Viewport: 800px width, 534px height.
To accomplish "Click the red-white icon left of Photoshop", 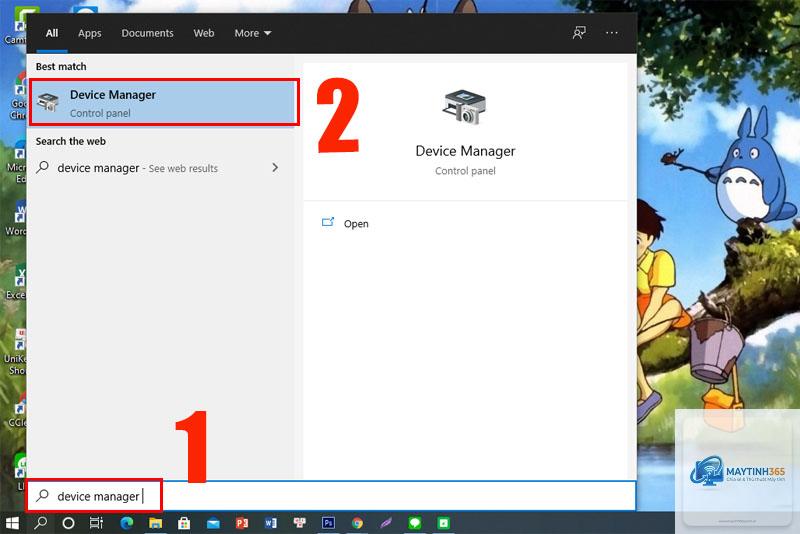I will click(x=300, y=523).
